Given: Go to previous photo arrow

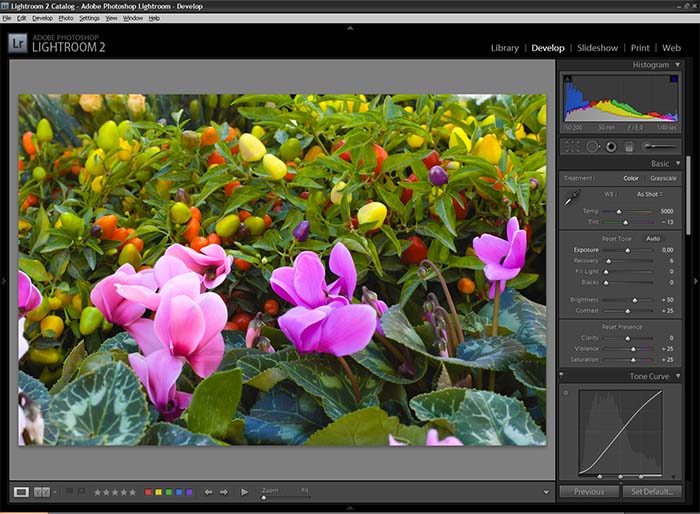Looking at the screenshot, I should click(x=208, y=492).
